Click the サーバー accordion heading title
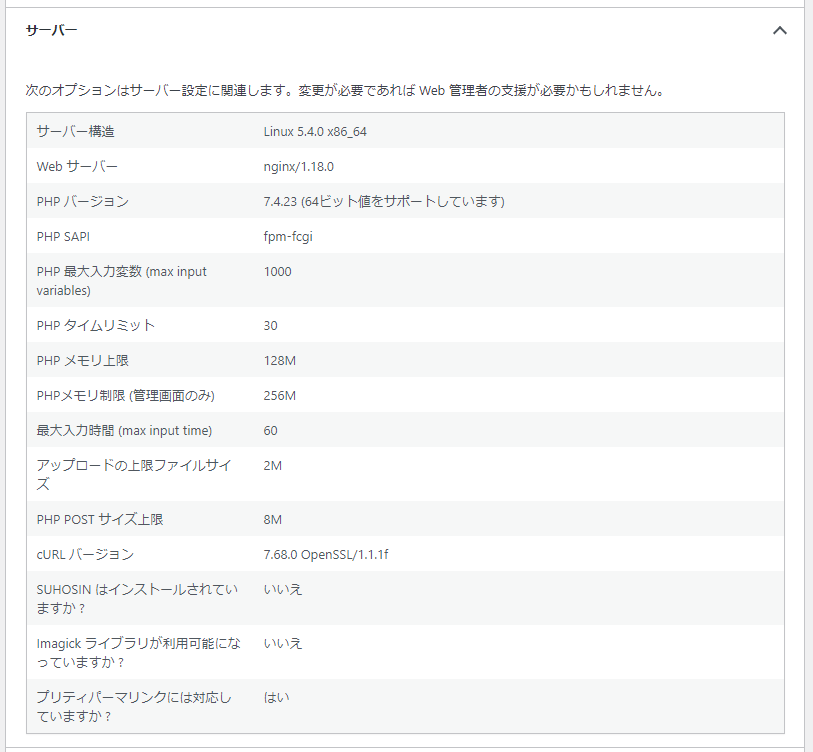The width and height of the screenshot is (813, 752). (x=52, y=30)
